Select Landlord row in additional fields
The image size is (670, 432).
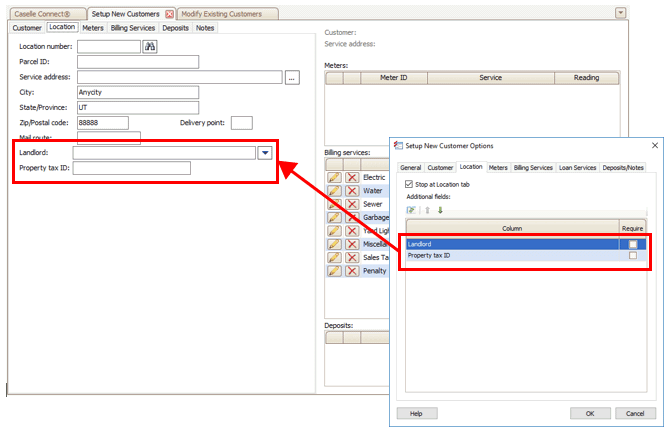[x=526, y=244]
